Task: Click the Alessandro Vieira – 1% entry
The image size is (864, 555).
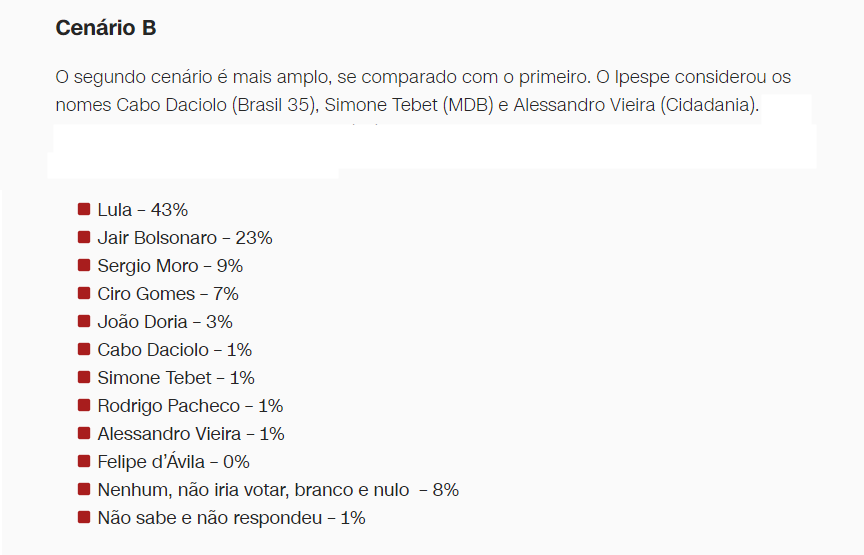Action: click(191, 434)
